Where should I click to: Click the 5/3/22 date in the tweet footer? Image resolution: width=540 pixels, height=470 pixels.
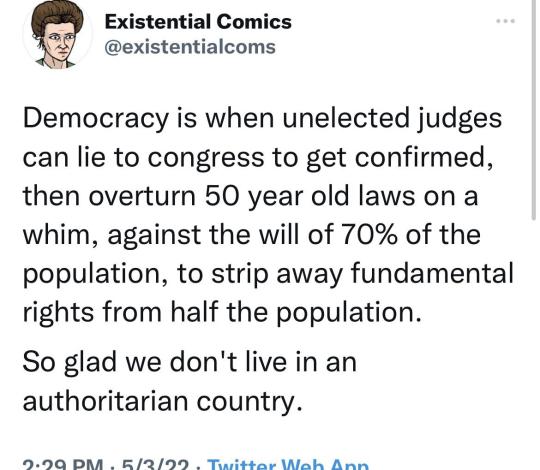156,465
